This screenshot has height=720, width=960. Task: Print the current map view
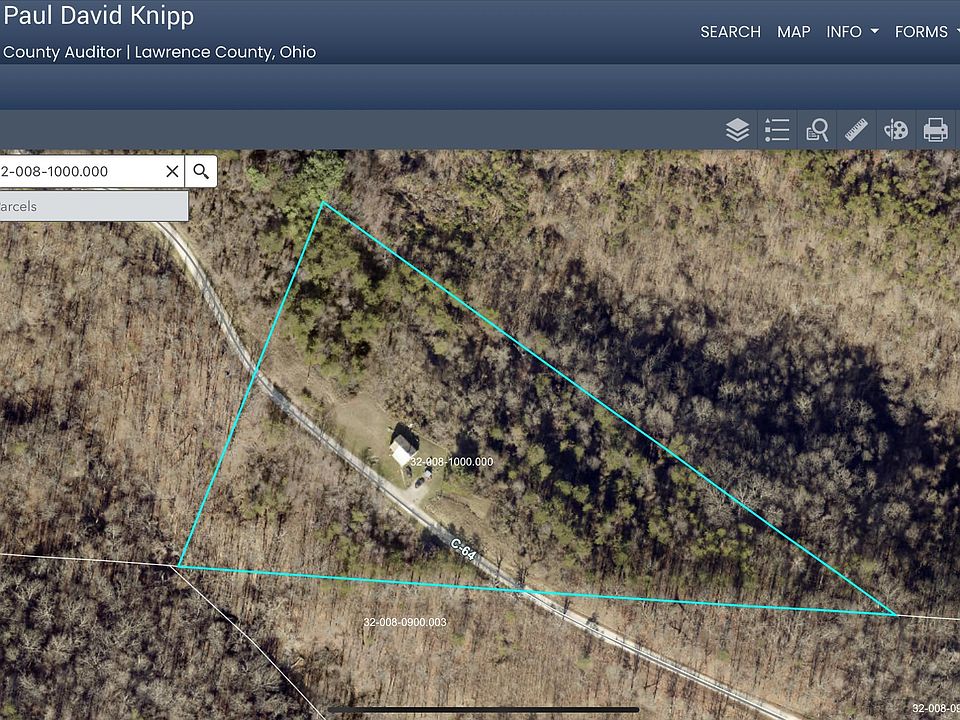click(x=936, y=130)
